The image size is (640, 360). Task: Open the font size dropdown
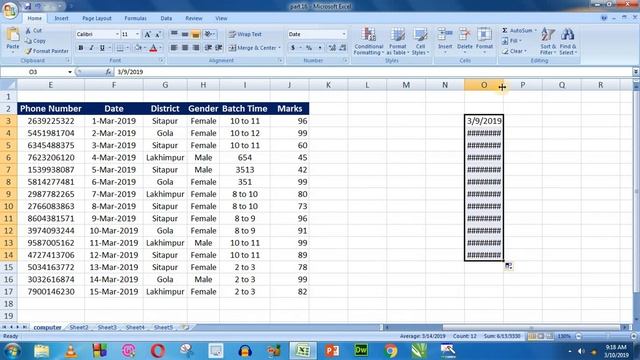click(137, 34)
